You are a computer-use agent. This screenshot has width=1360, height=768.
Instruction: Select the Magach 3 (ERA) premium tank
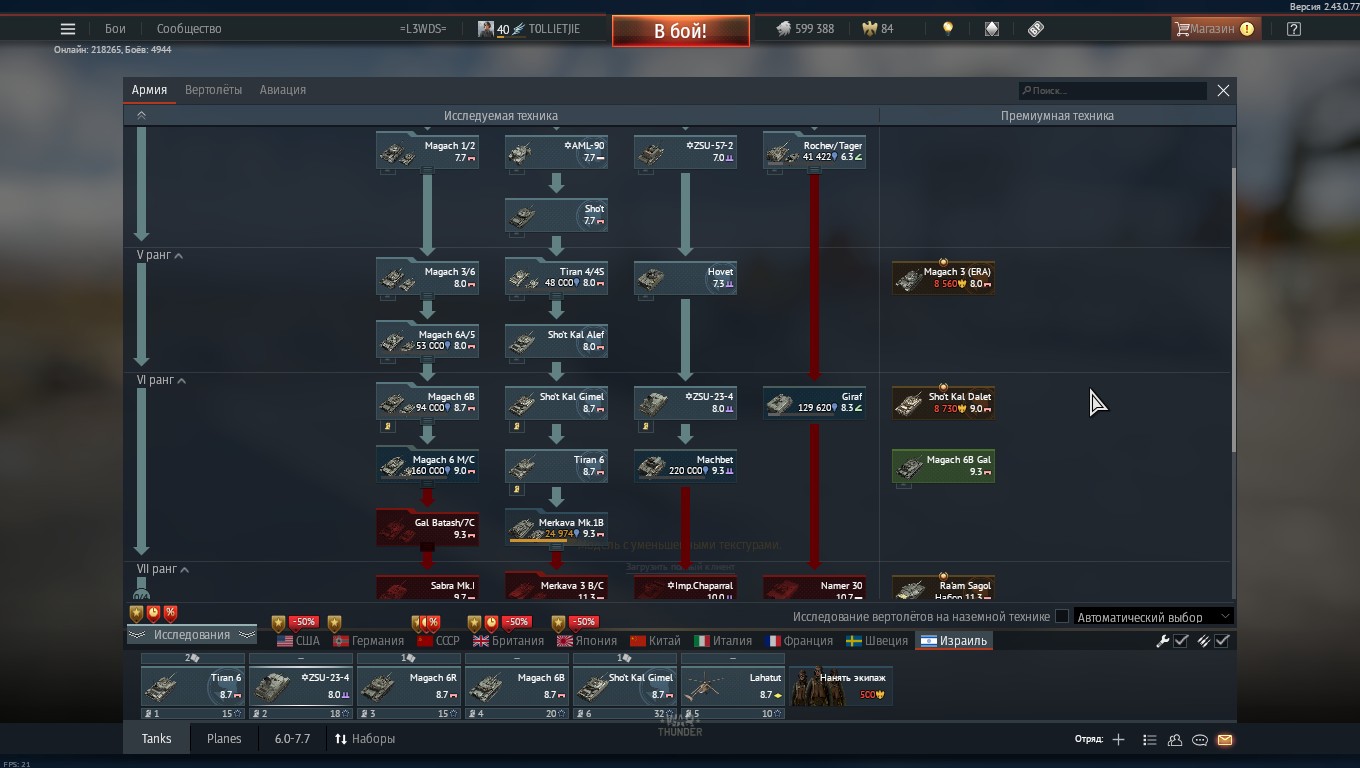point(943,278)
